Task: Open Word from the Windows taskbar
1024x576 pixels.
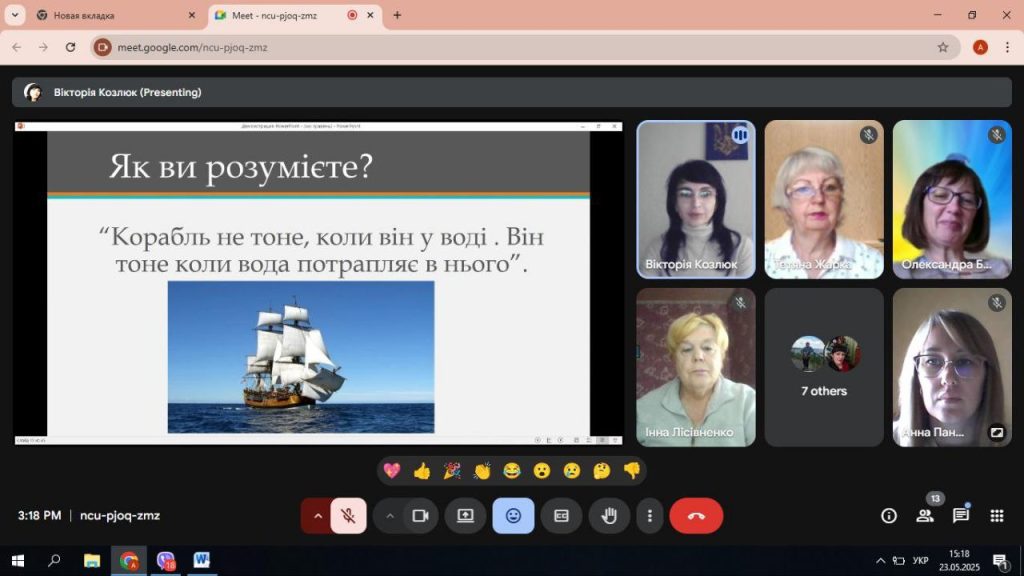Action: (201, 560)
